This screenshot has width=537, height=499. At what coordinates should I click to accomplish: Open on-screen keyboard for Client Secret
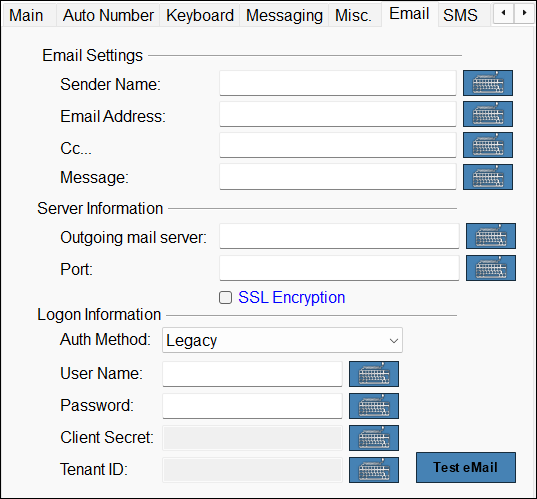click(x=374, y=438)
